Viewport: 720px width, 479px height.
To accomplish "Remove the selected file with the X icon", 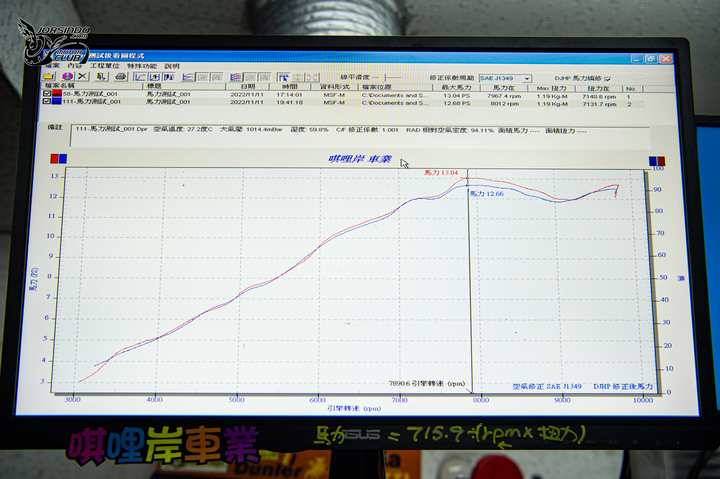I will tap(83, 76).
